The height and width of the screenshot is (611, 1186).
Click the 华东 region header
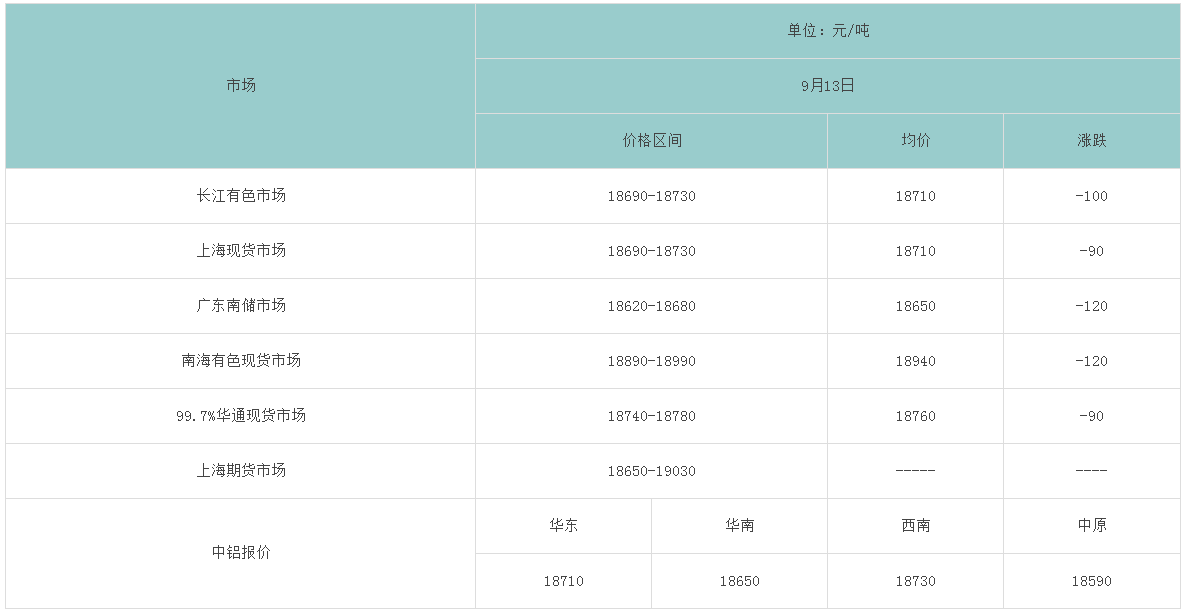(x=563, y=526)
